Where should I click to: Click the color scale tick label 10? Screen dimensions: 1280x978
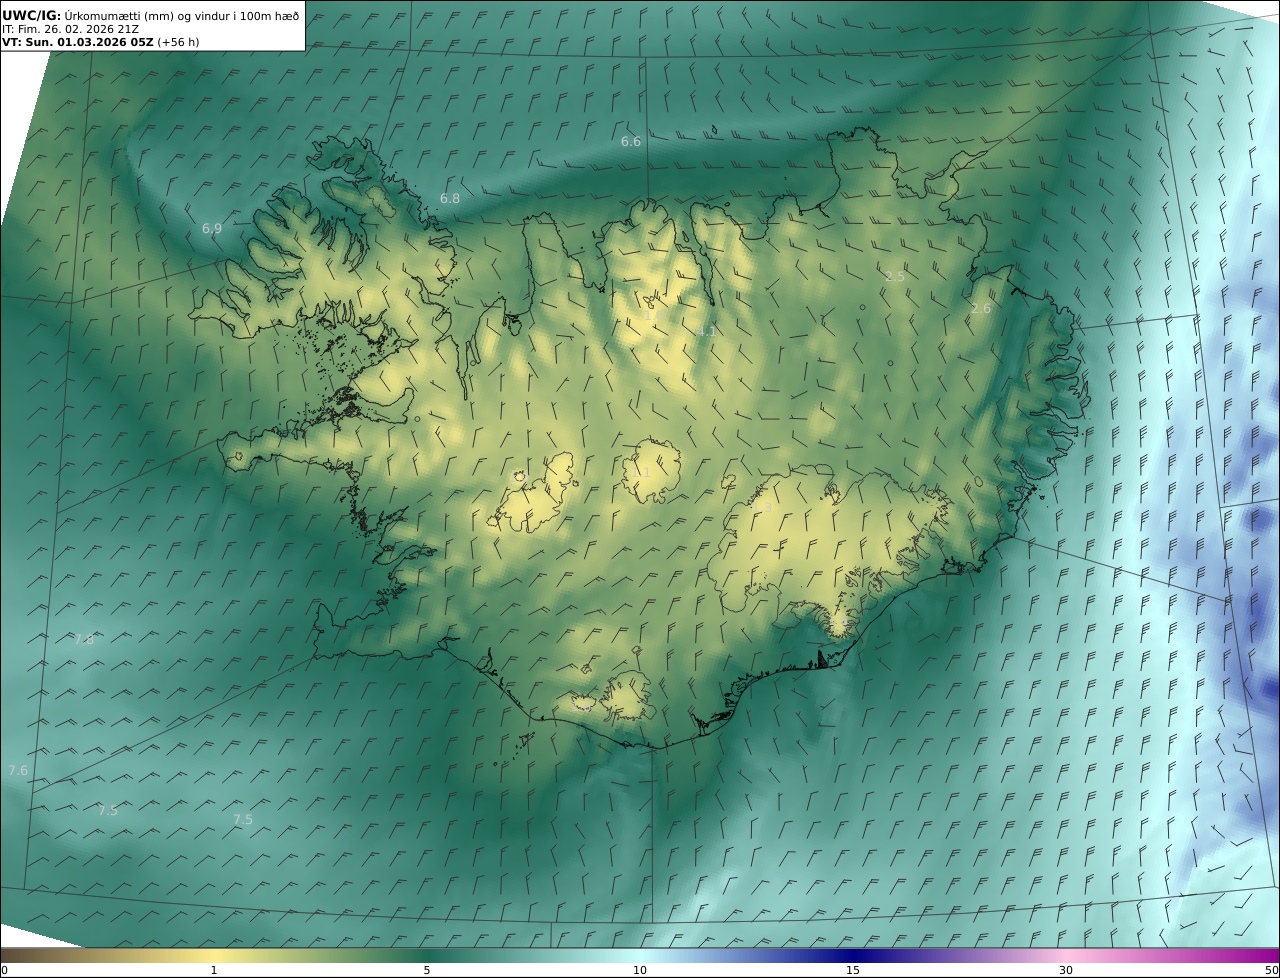pos(640,970)
